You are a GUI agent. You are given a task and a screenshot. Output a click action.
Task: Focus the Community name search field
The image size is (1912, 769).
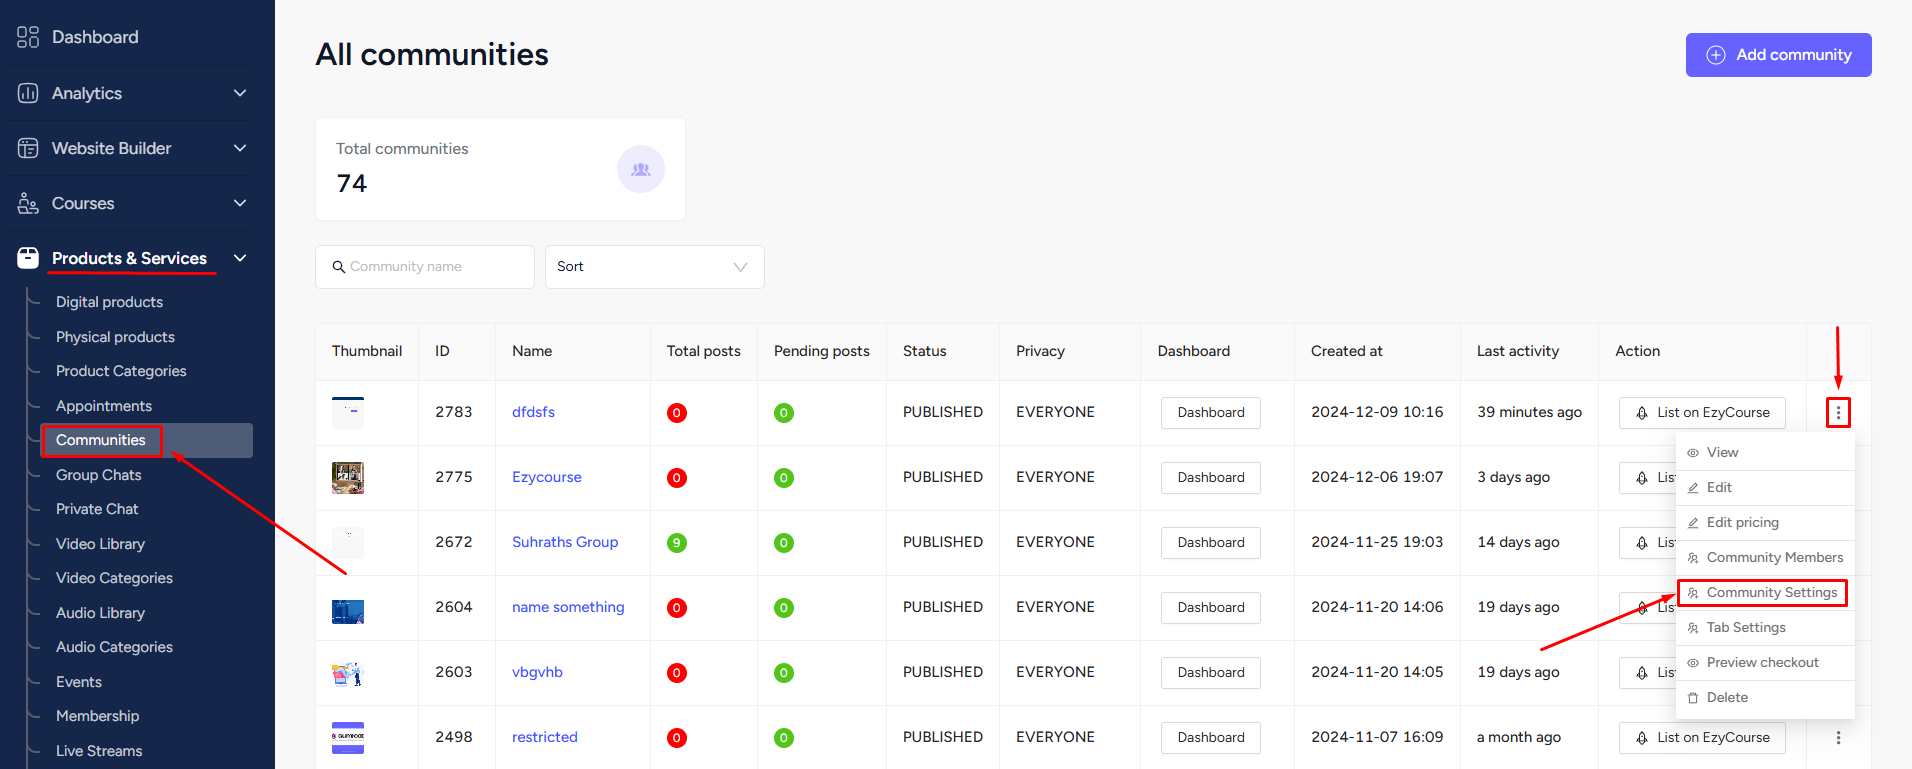(x=425, y=267)
